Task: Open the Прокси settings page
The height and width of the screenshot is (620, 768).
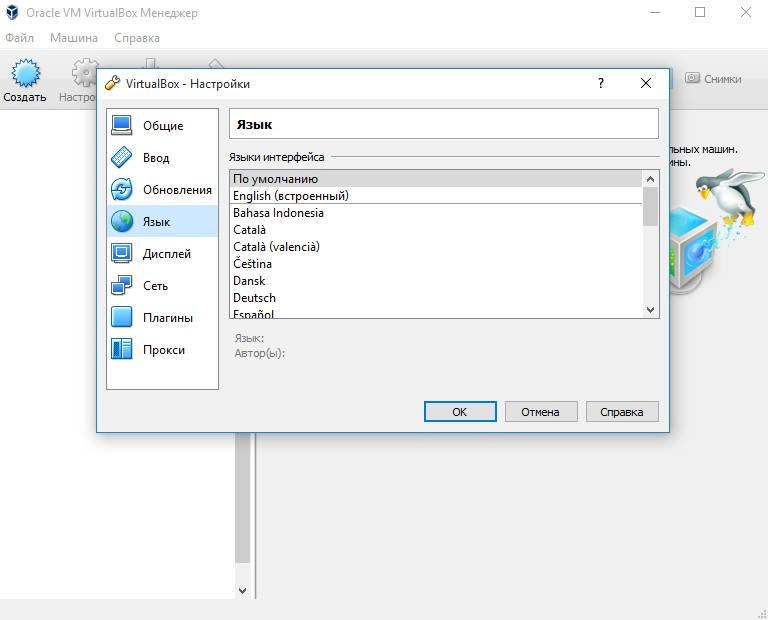Action: coord(162,350)
